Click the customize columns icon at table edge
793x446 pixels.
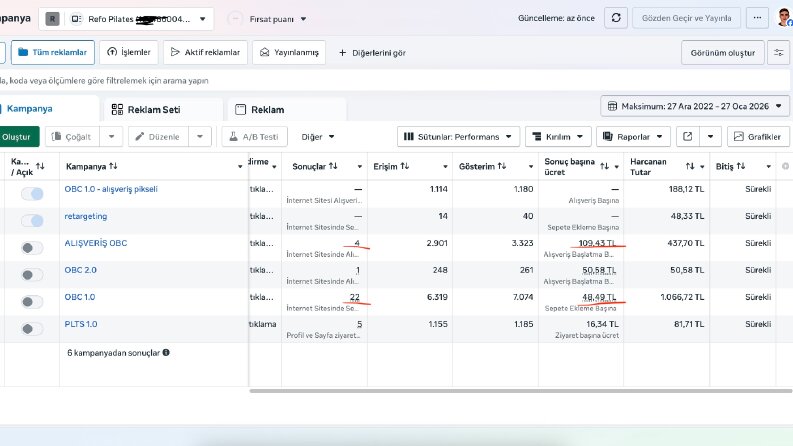point(785,166)
